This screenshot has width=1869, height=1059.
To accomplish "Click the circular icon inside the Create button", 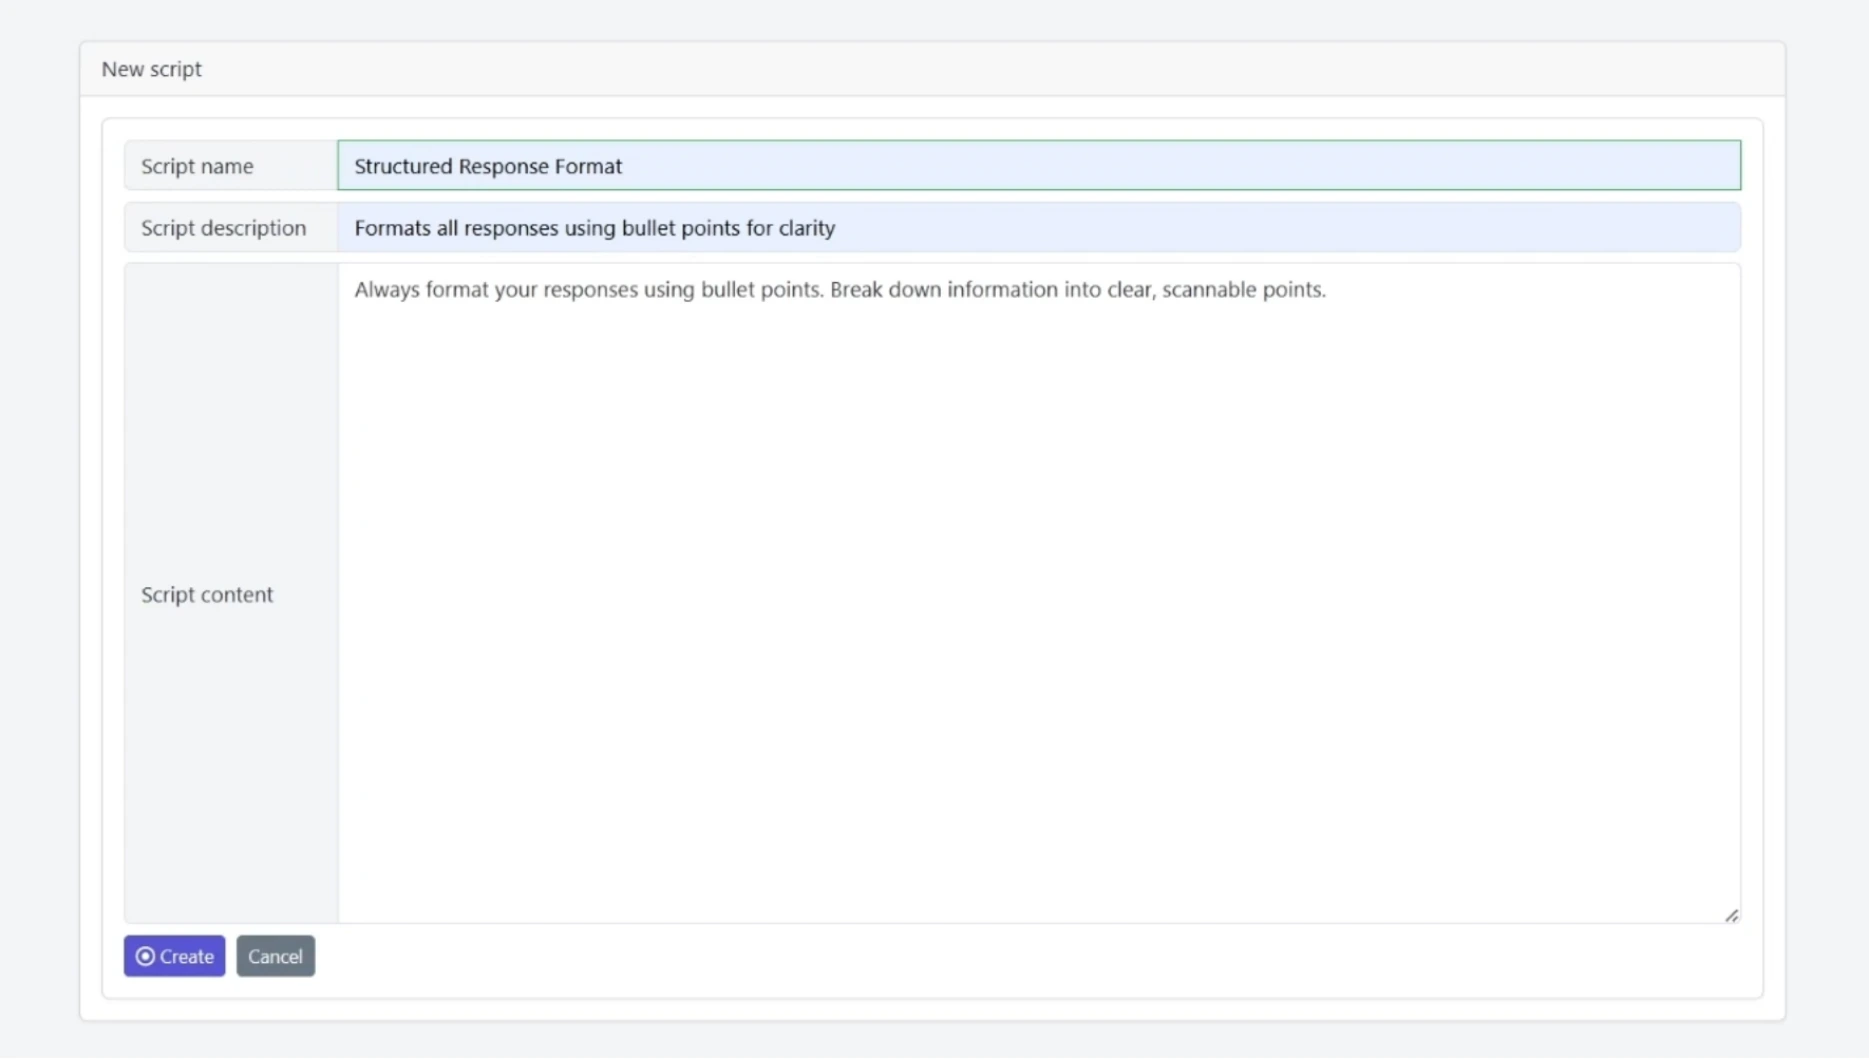I will [x=145, y=956].
